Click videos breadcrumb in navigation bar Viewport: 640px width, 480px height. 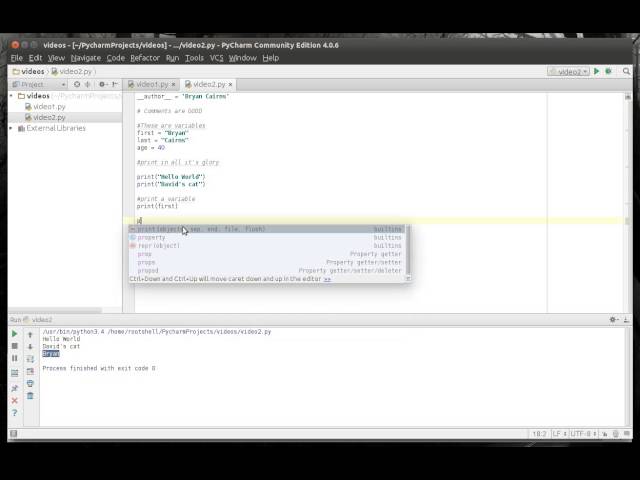[29, 71]
